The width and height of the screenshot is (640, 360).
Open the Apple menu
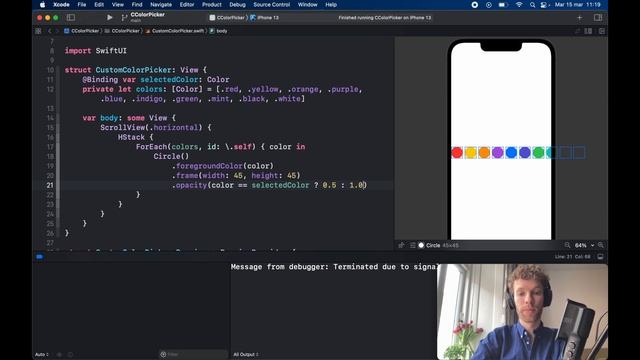coord(42,5)
